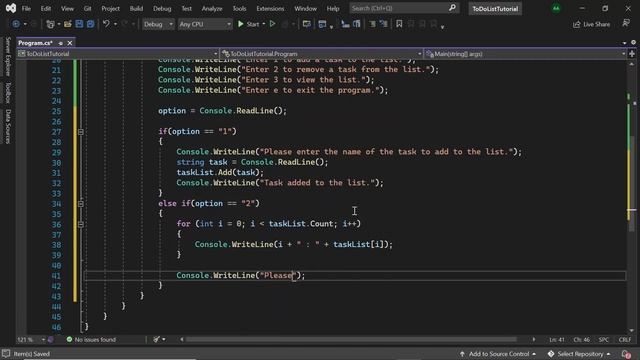Collapse the if(option == "1") block
The image size is (640, 360).
[80, 132]
